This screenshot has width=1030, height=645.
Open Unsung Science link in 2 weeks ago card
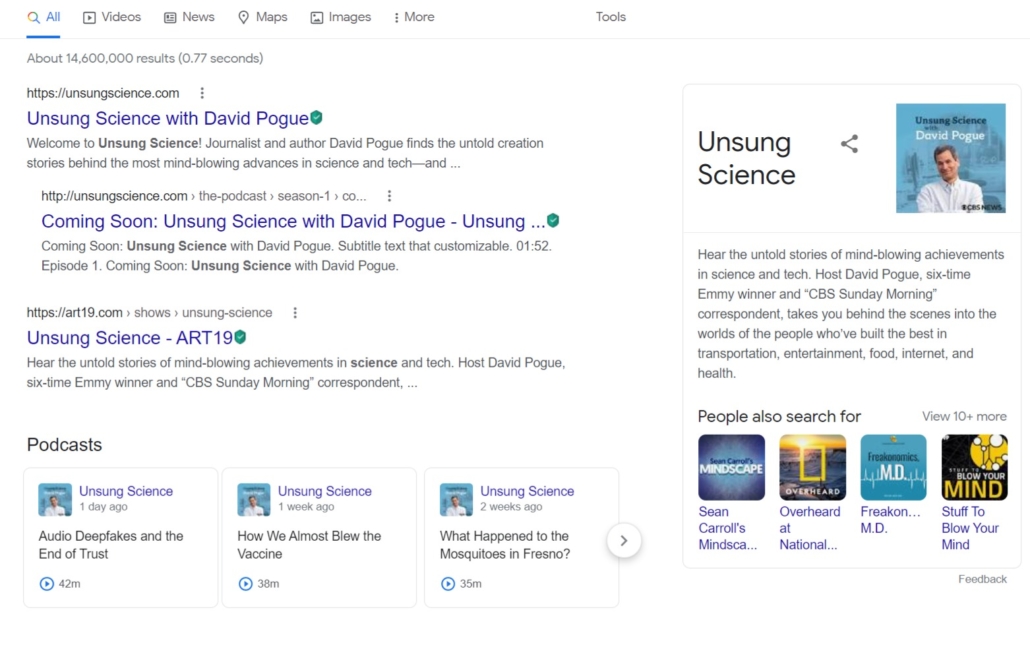click(527, 491)
